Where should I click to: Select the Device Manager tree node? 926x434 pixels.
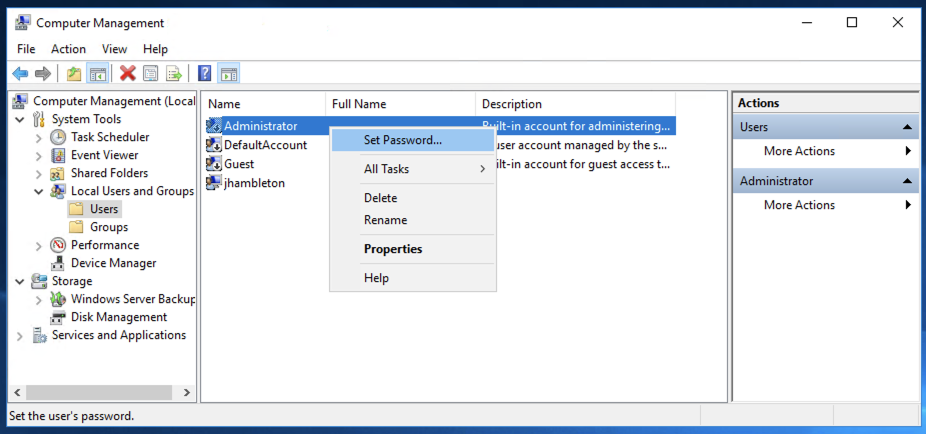coord(113,263)
